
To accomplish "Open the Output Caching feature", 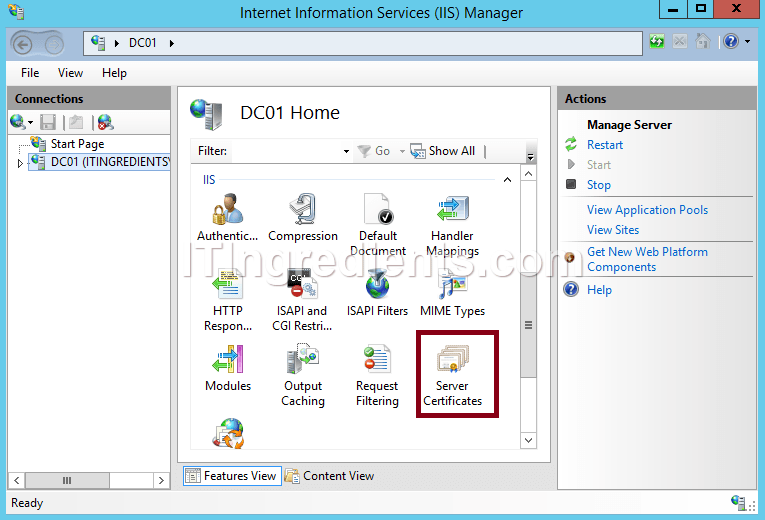I will 302,375.
